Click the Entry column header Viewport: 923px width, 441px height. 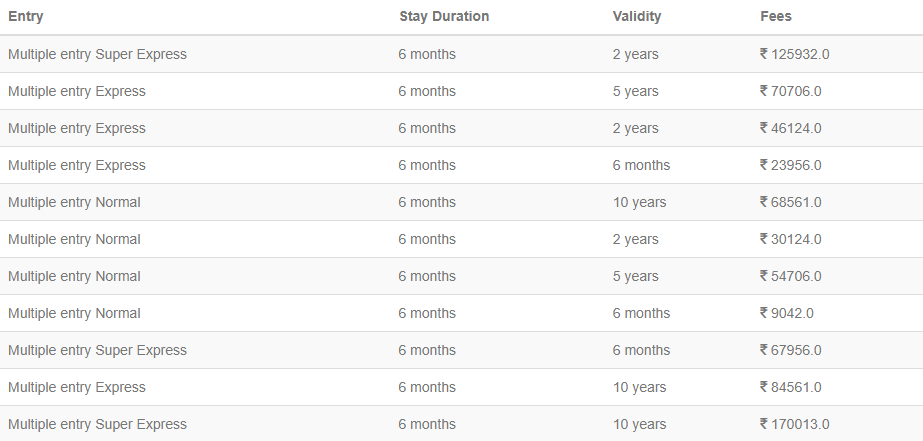click(x=26, y=17)
